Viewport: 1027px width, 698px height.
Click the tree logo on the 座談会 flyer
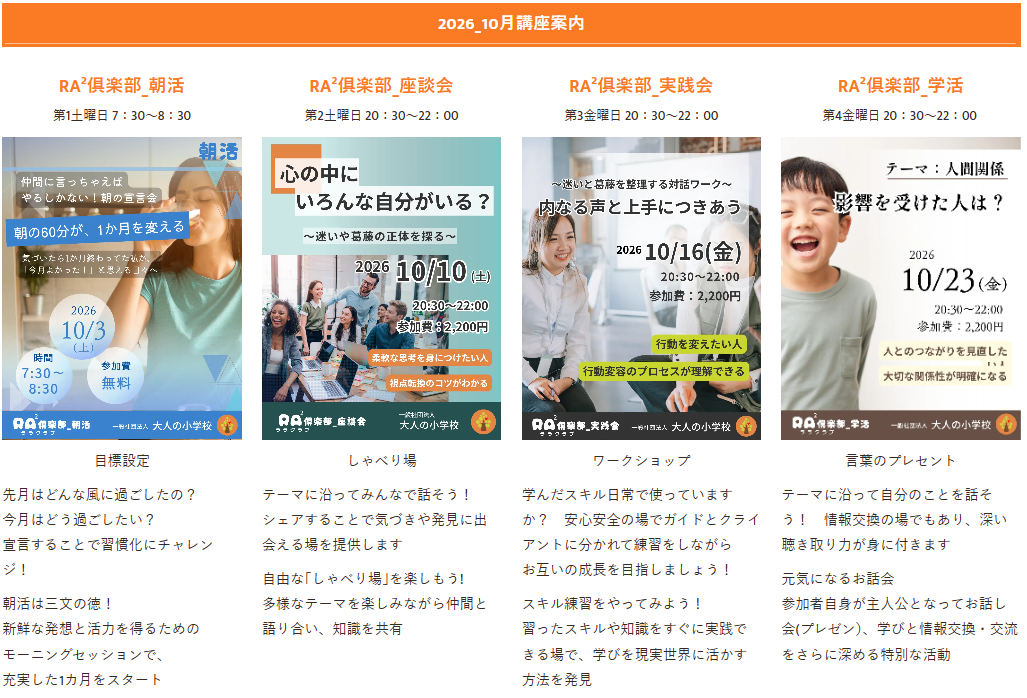[x=483, y=422]
